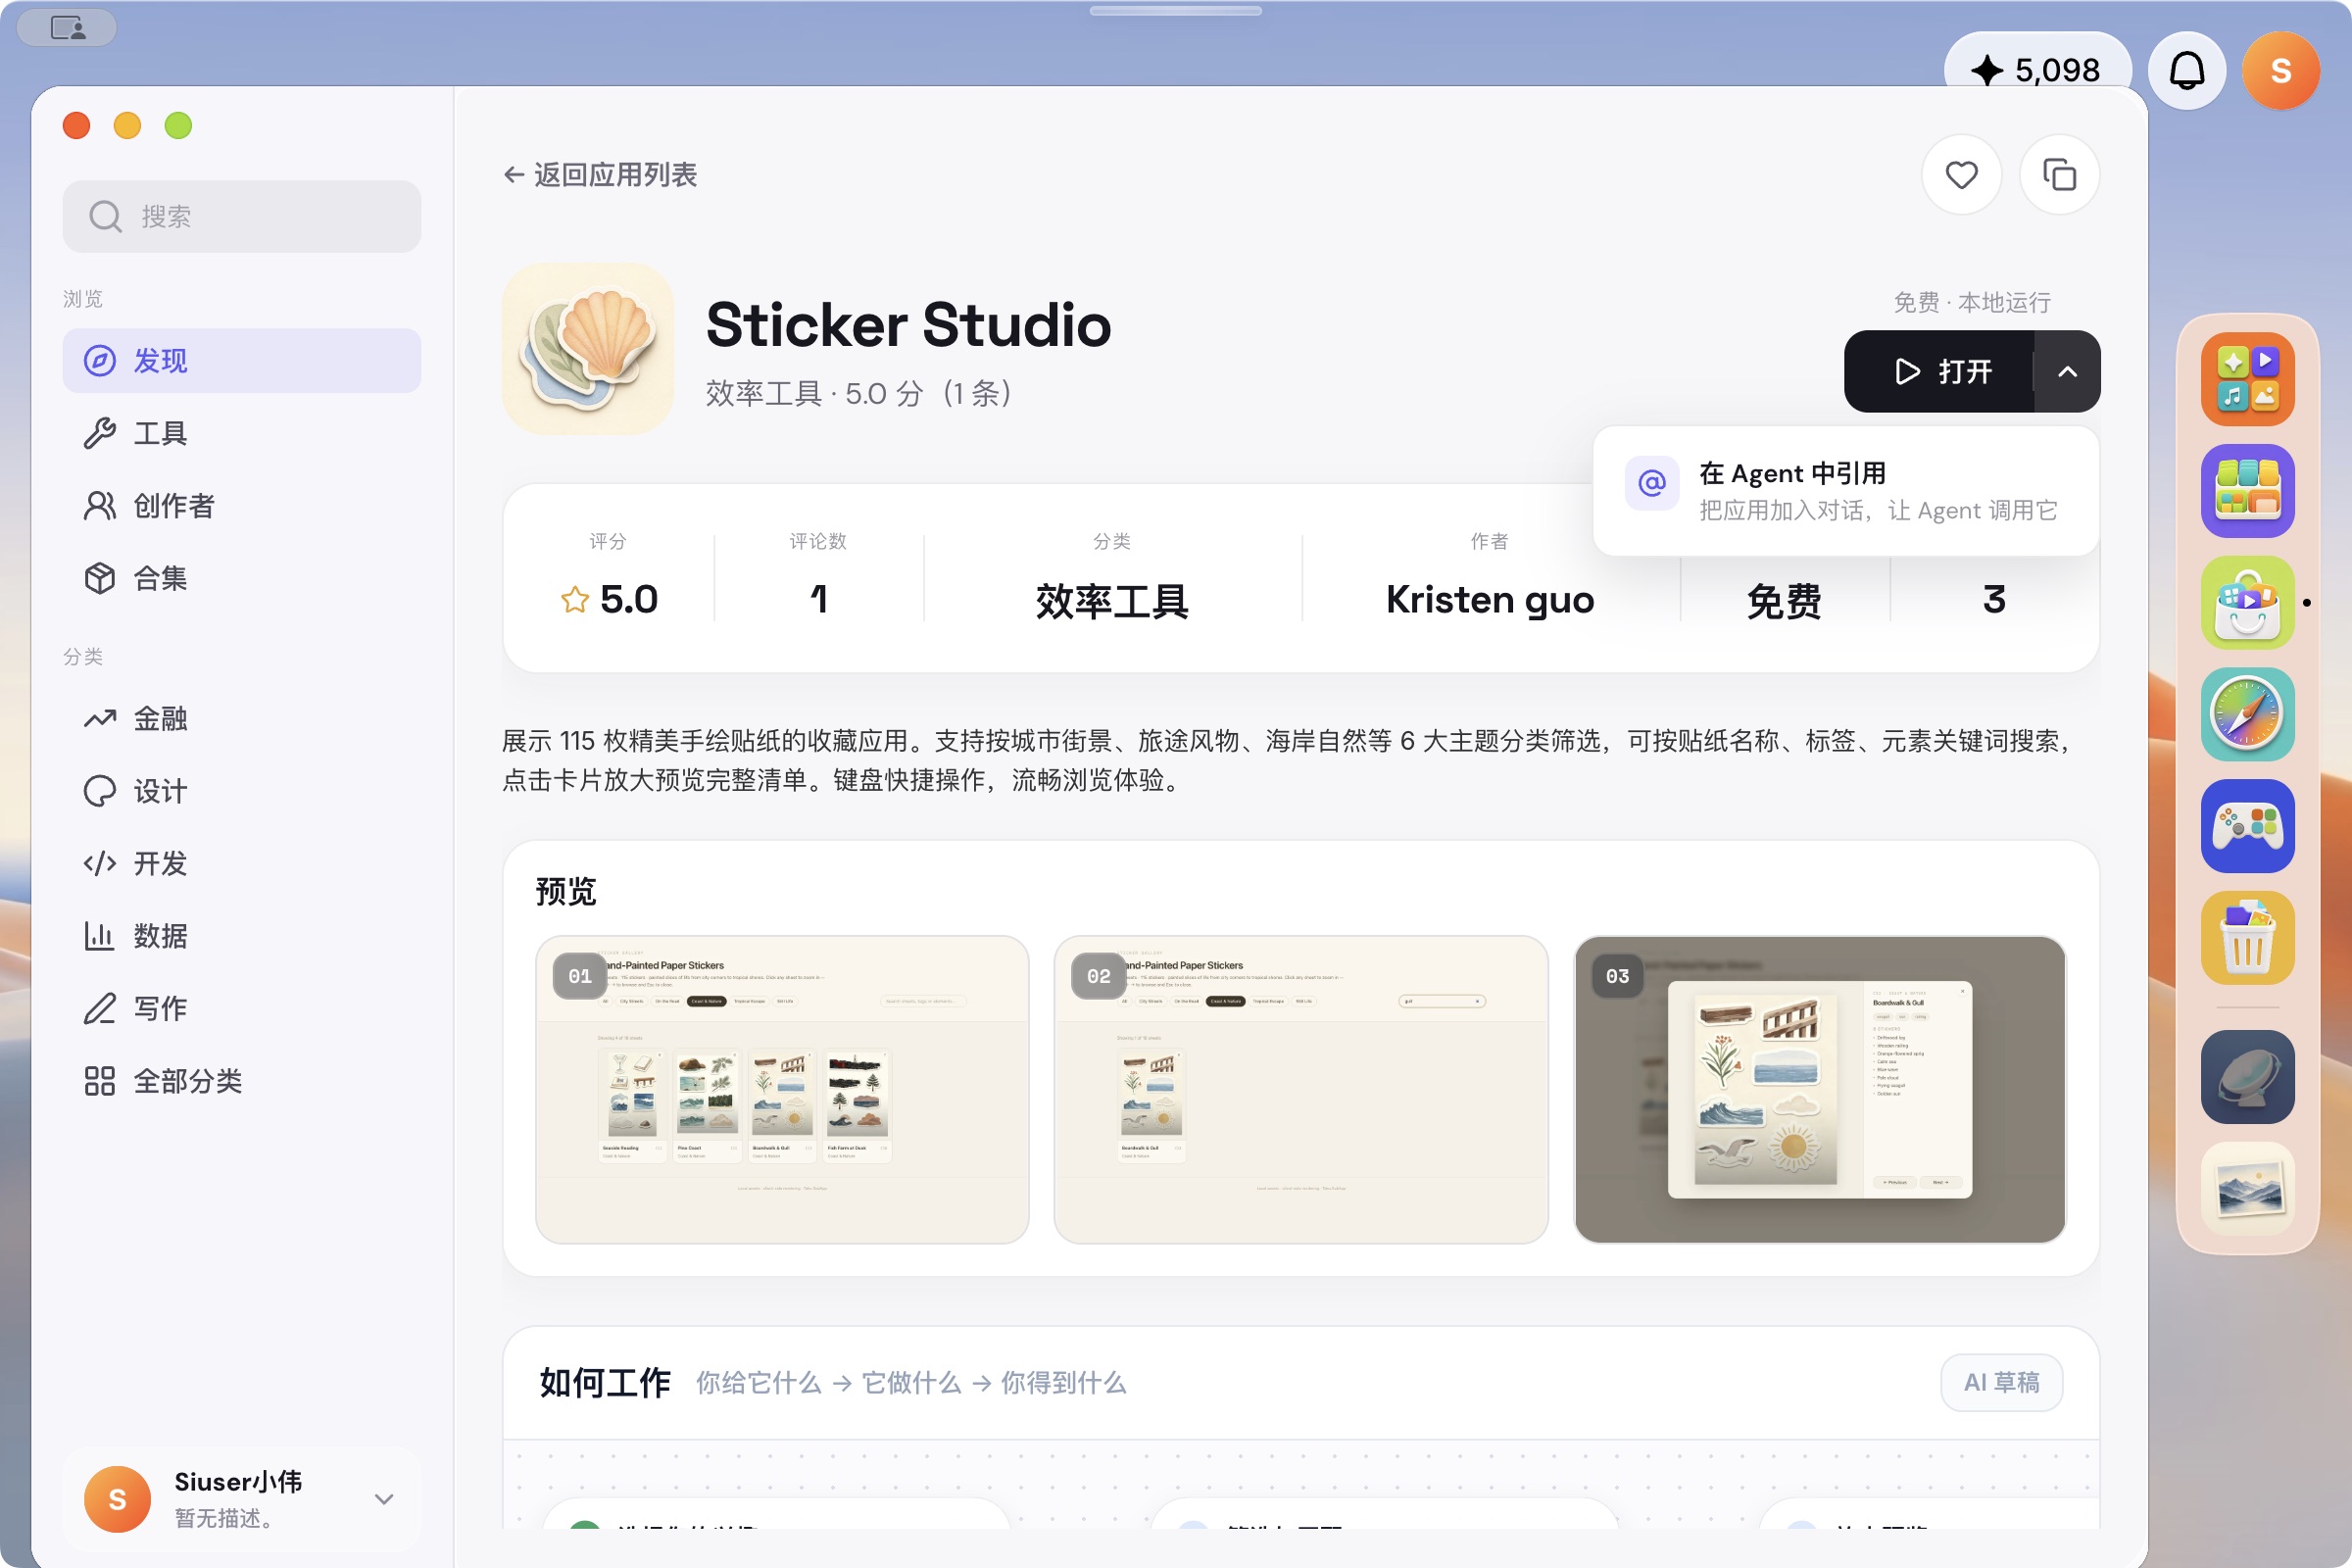The height and width of the screenshot is (1568, 2352).
Task: Choose the 数据 category
Action: point(242,936)
